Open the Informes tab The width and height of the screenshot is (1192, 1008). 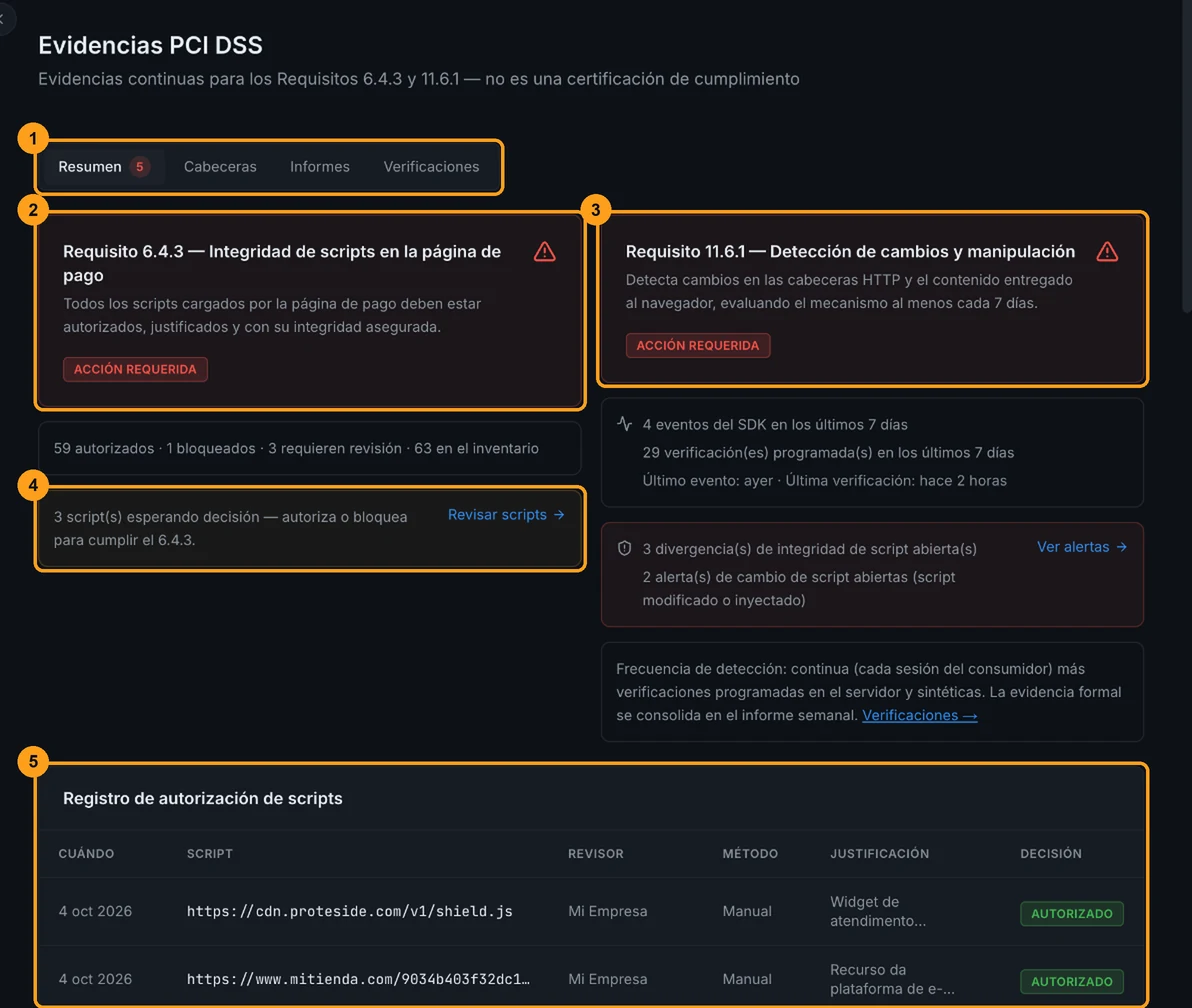pyautogui.click(x=319, y=166)
